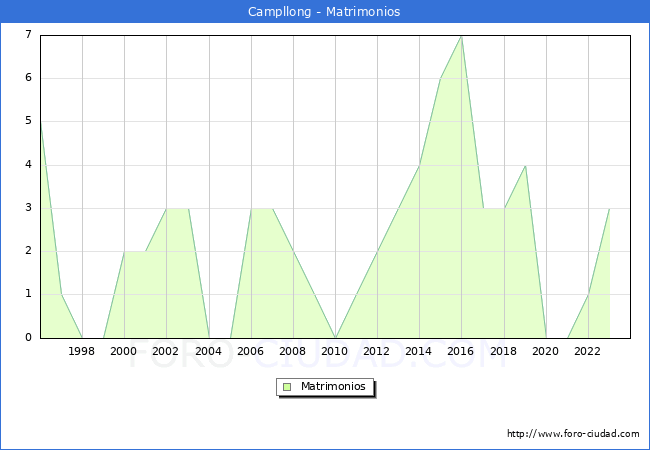
Task: Select the 2018 x-axis label
Action: pyautogui.click(x=504, y=351)
